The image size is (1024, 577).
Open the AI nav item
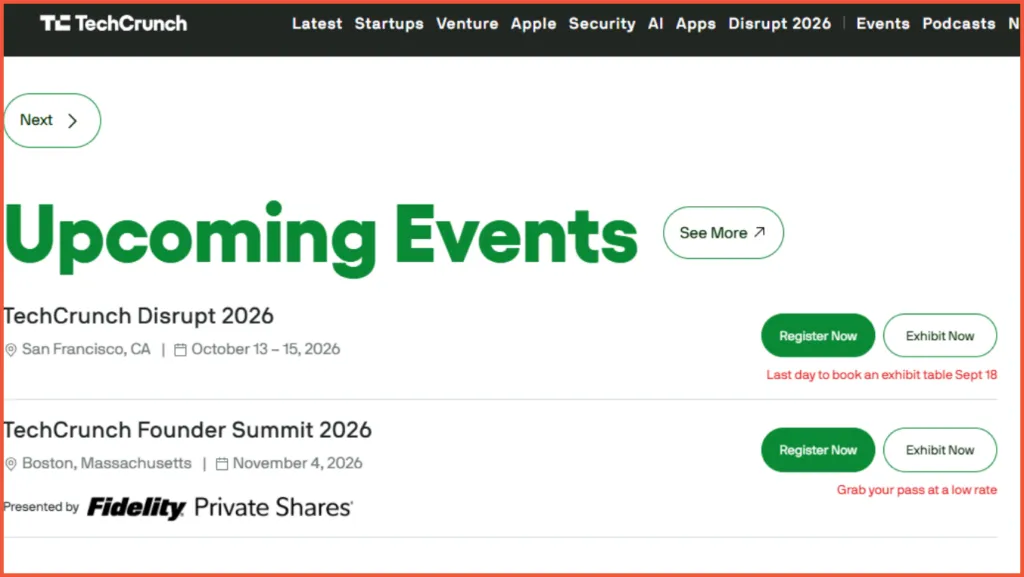(655, 23)
